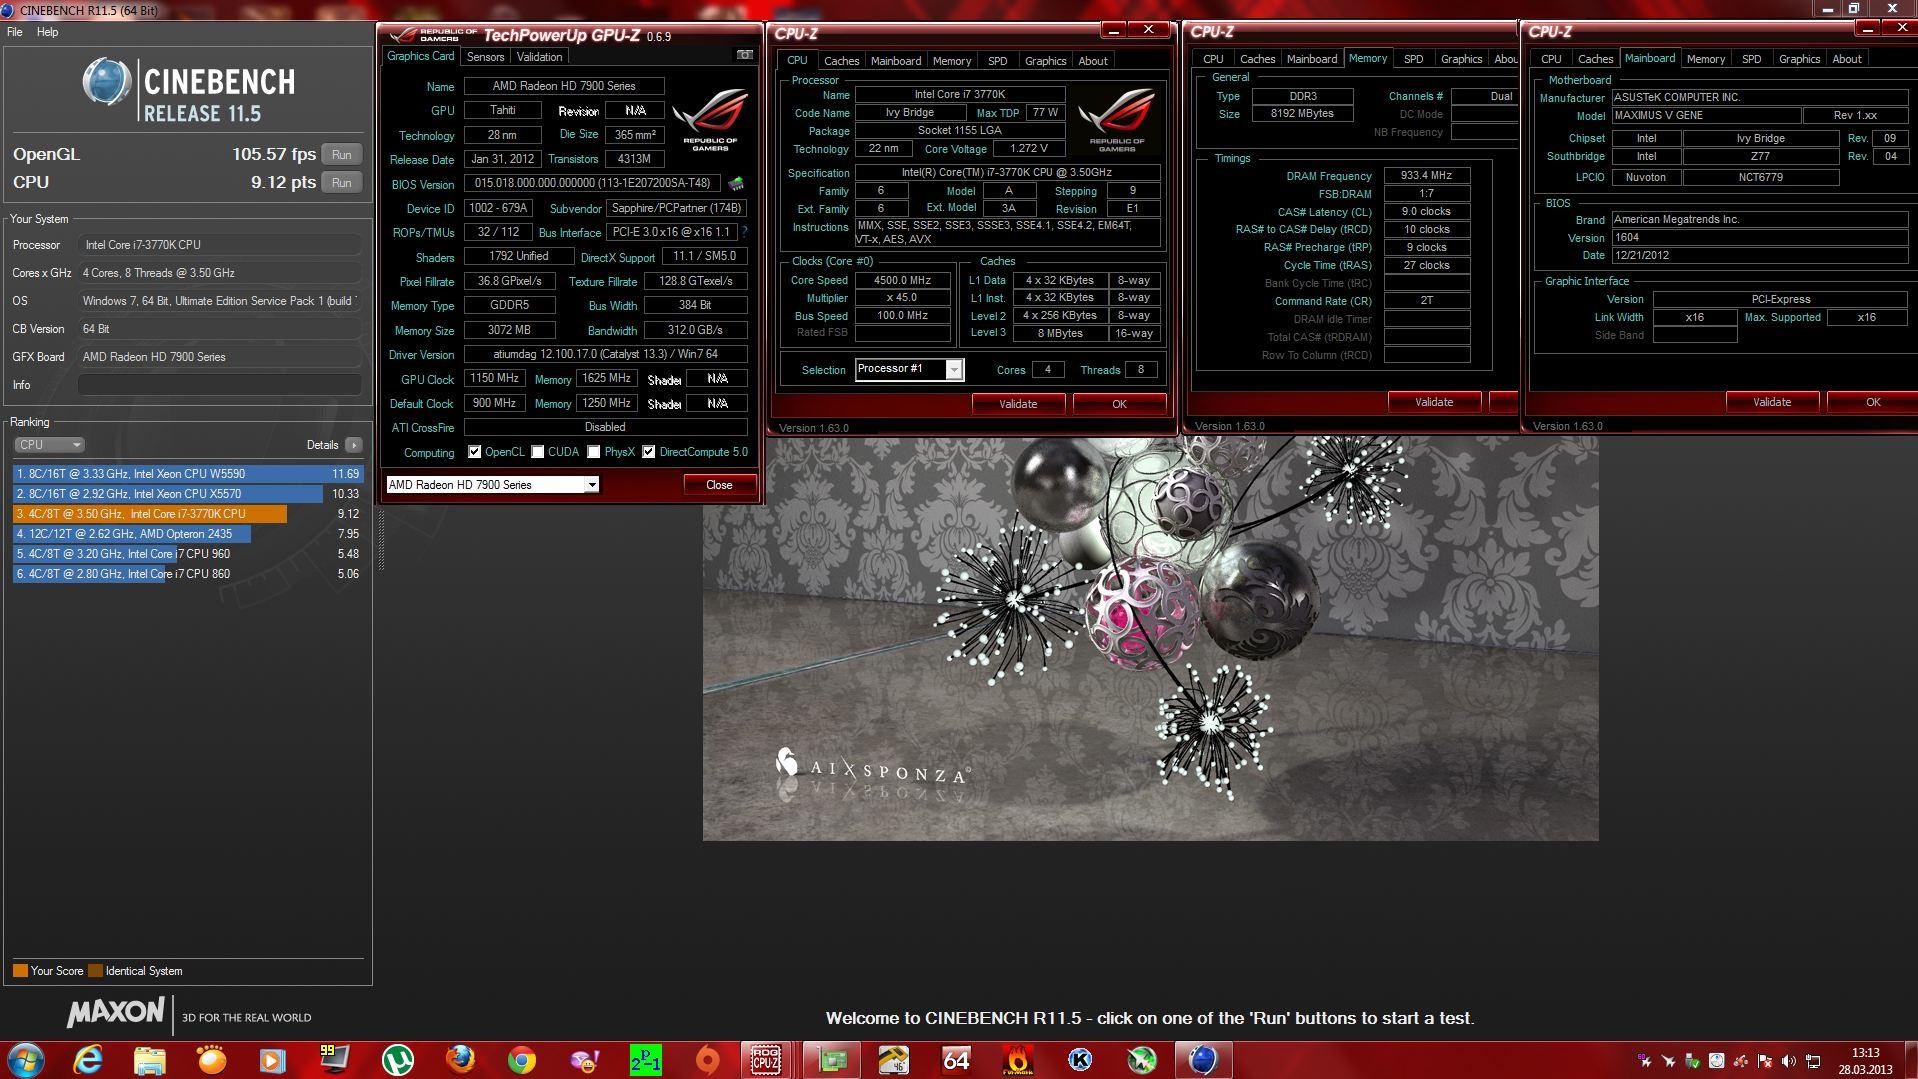
Task: Open Windows Media Player taskbar icon
Action: click(273, 1059)
